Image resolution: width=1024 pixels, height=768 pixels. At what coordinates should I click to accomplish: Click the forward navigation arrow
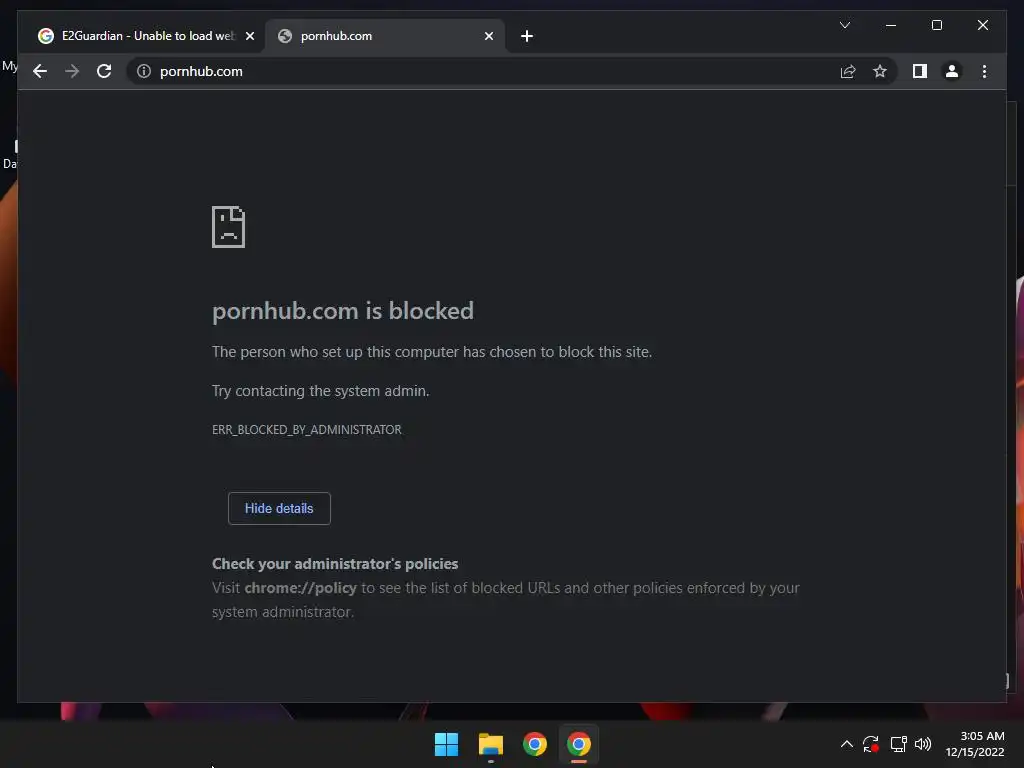pos(72,71)
